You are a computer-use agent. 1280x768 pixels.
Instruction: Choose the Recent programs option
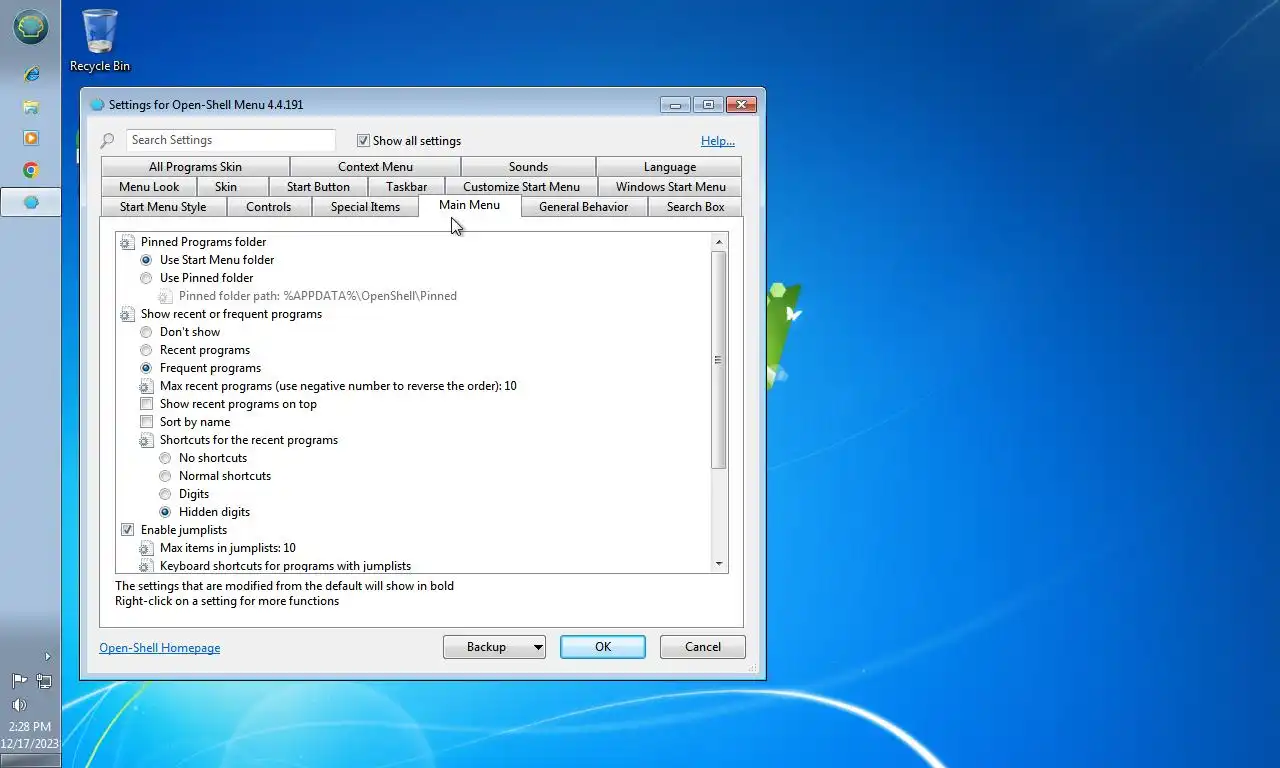146,350
